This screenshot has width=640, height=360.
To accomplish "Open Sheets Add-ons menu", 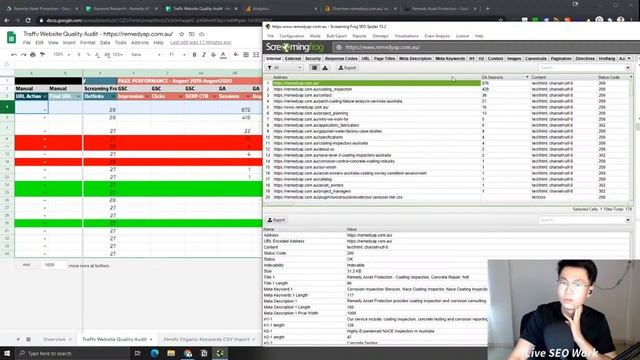I will tap(140, 42).
